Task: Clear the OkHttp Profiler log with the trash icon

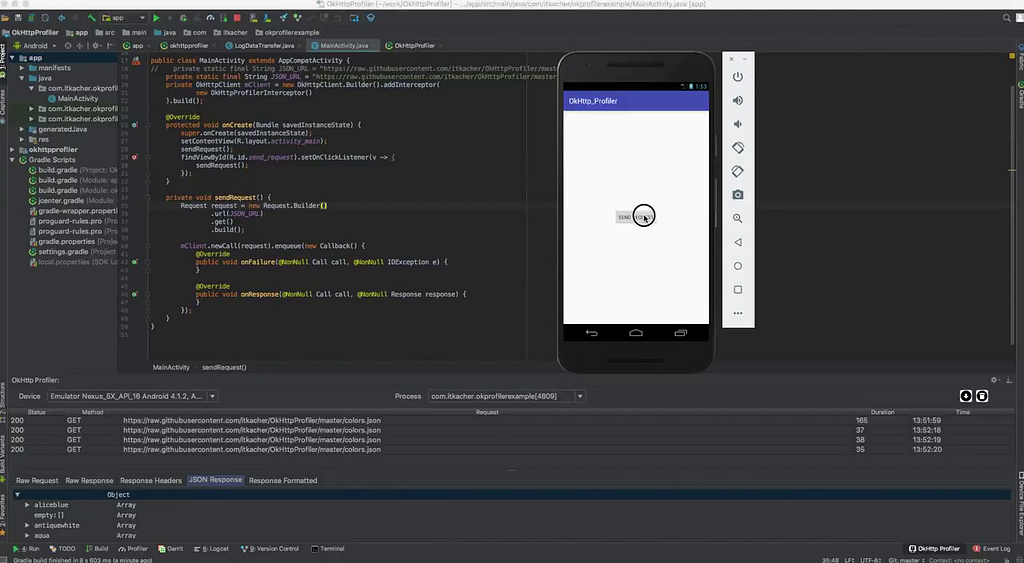Action: tap(982, 396)
